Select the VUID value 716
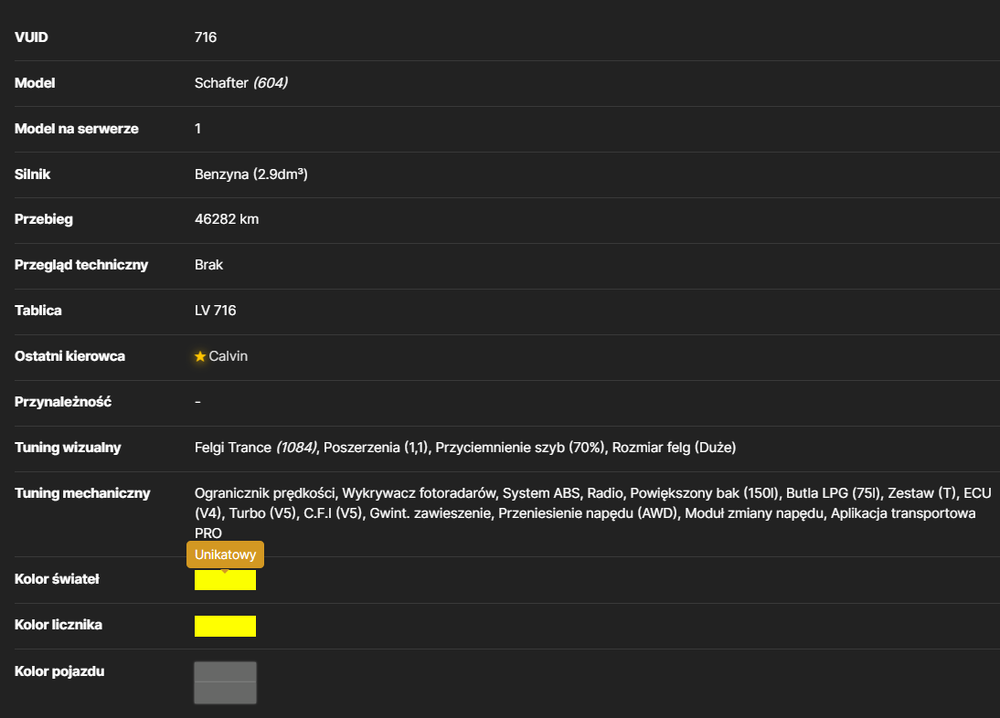The image size is (1000, 718). 205,37
